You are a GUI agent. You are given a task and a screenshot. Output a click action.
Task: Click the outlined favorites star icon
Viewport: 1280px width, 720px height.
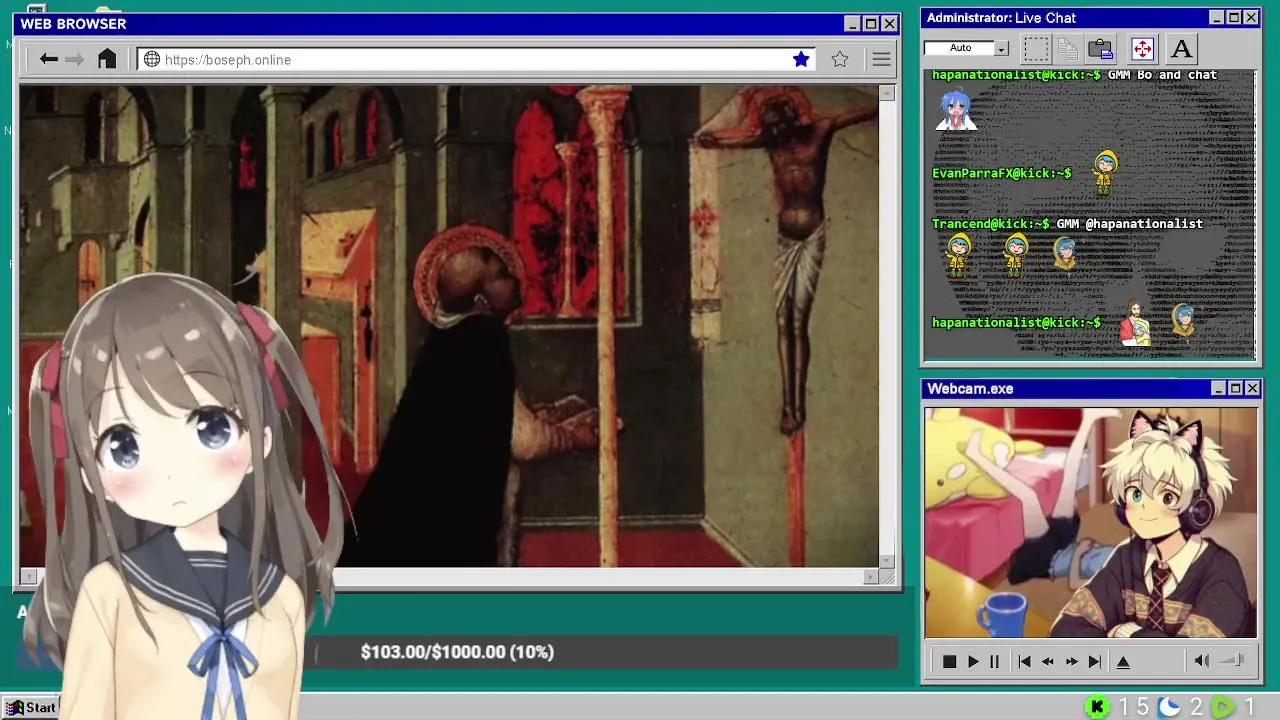click(840, 59)
